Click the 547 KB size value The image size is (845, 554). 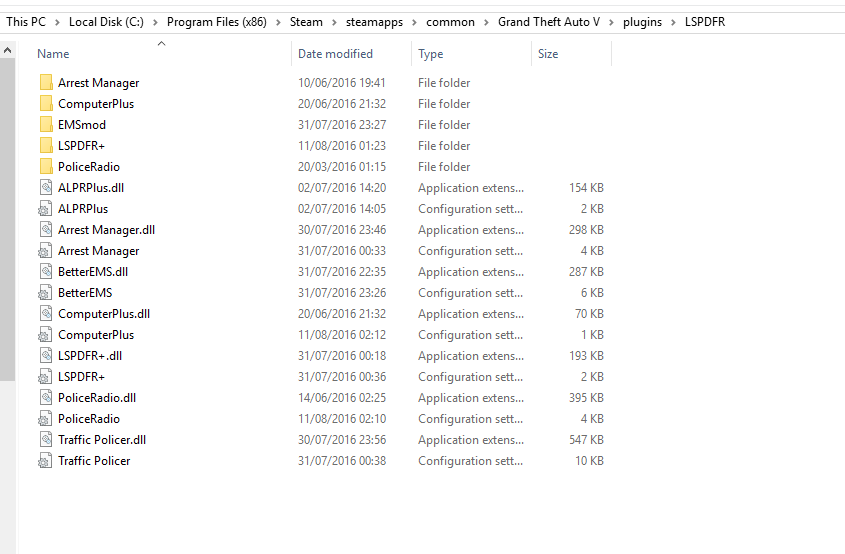(586, 440)
